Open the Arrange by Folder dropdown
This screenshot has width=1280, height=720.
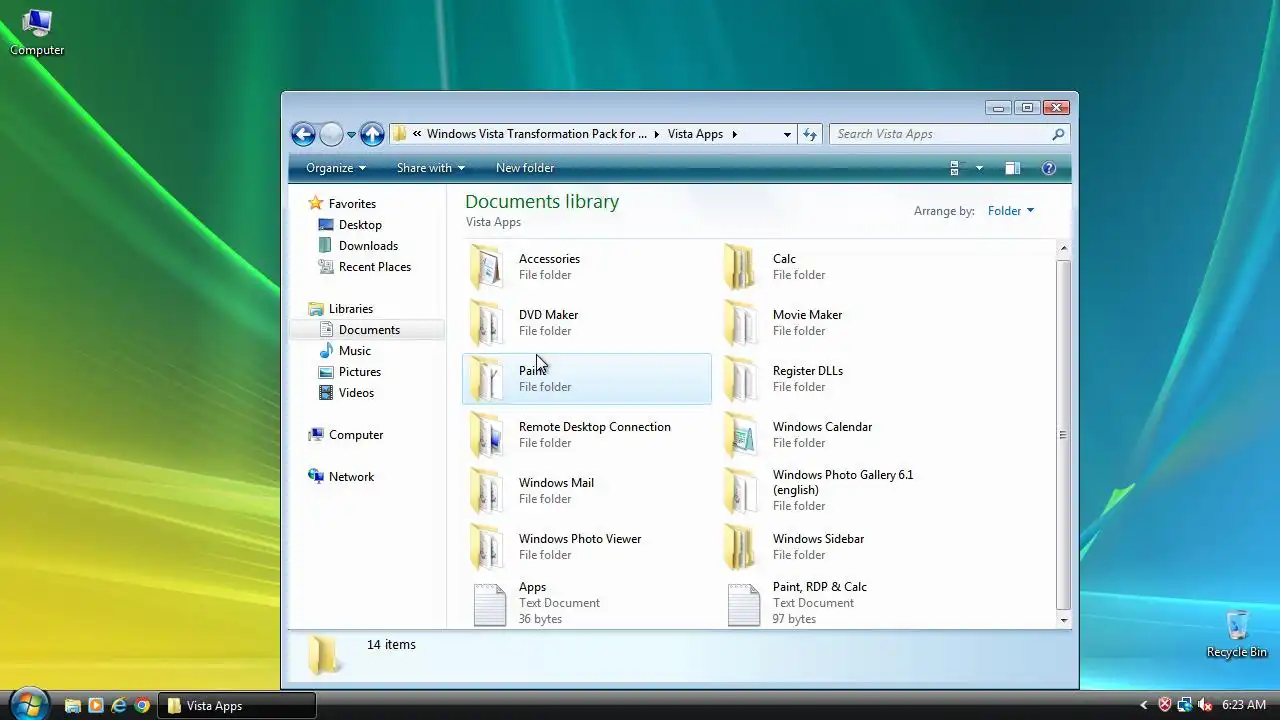[x=1011, y=211]
